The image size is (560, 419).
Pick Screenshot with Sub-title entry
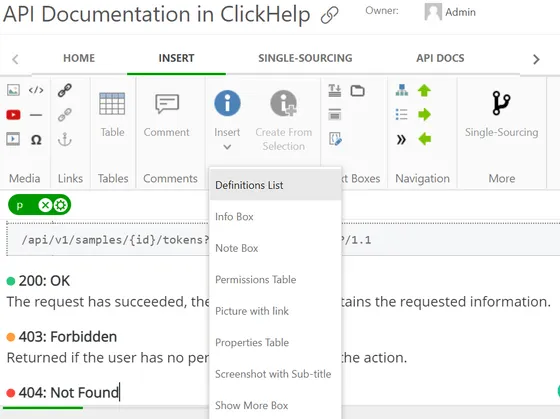pos(275,374)
